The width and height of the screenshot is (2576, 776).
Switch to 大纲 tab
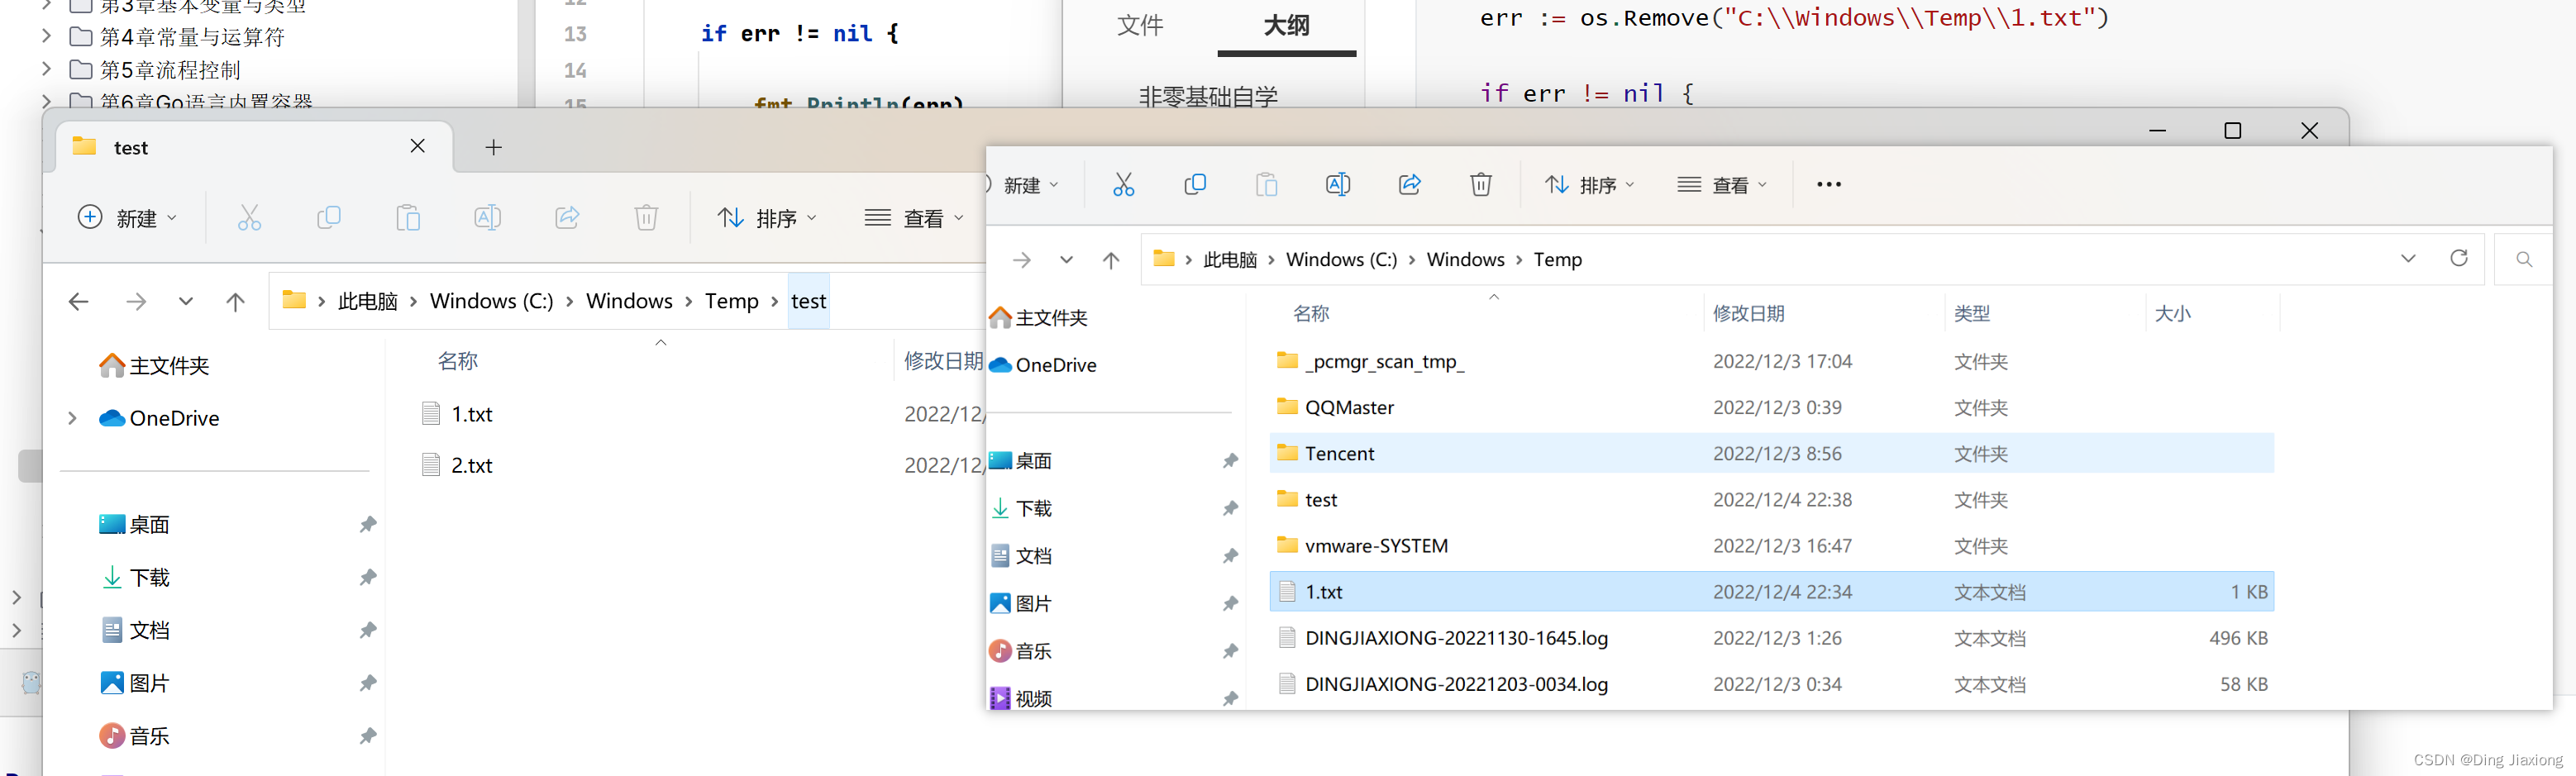tap(1286, 26)
